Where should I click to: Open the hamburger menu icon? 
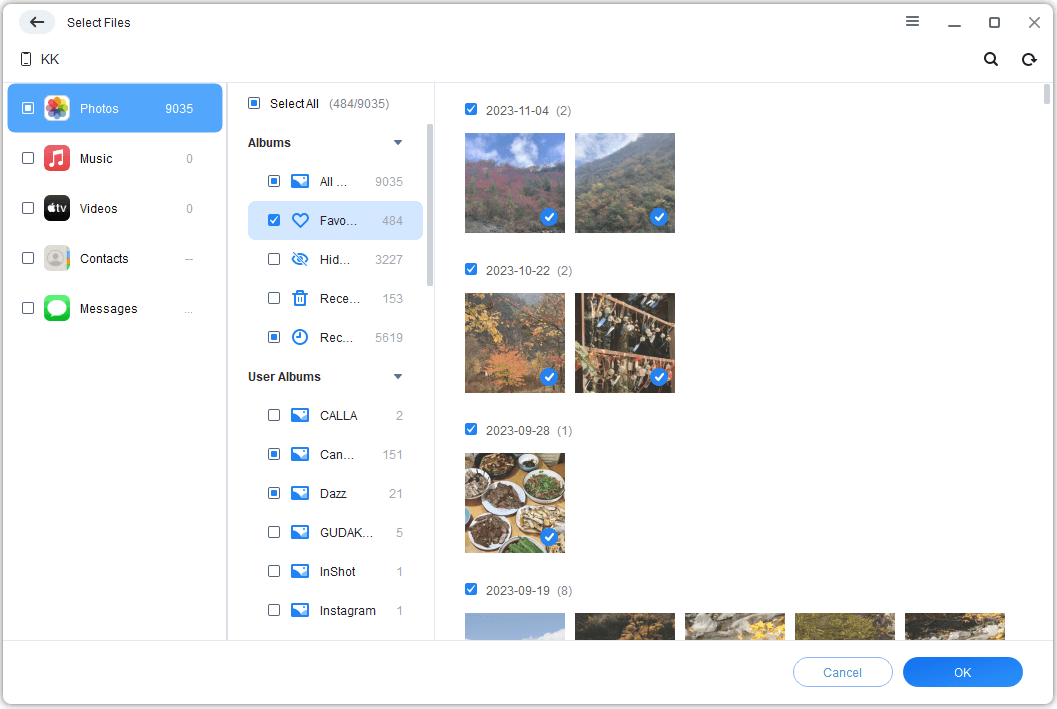point(912,22)
